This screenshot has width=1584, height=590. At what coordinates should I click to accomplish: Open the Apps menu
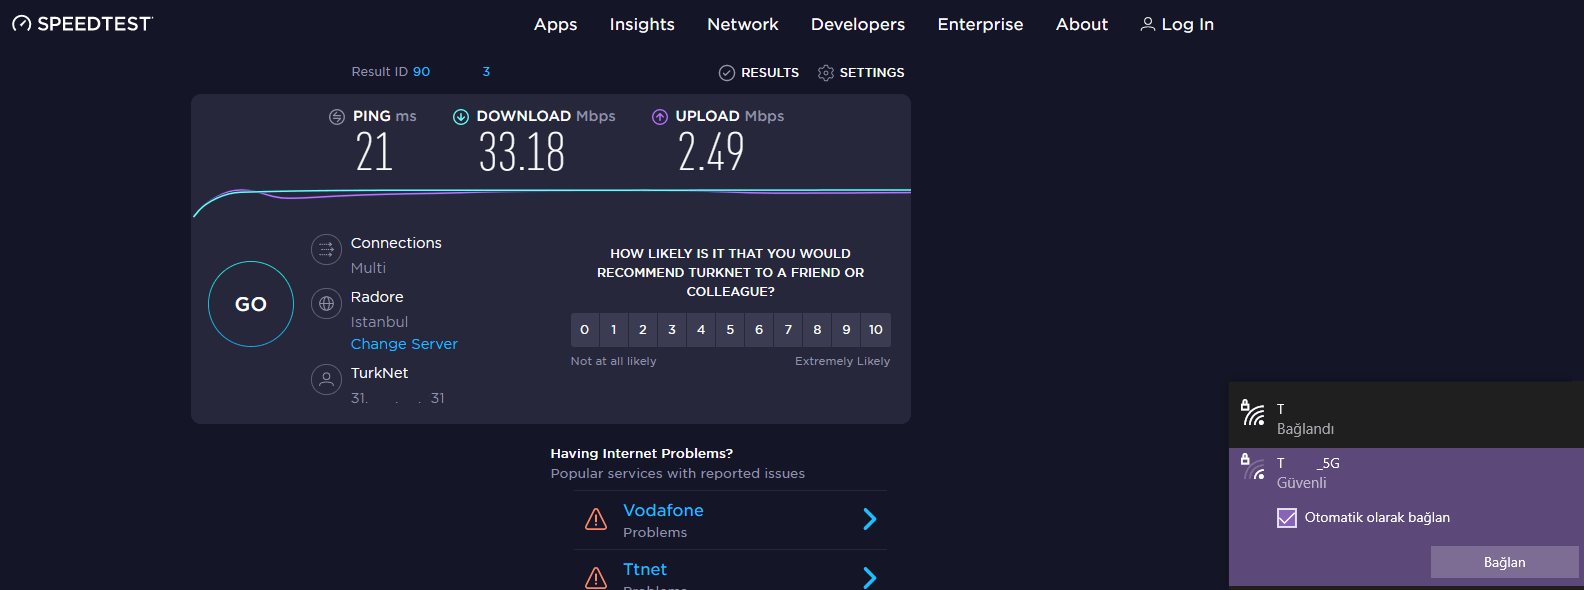(x=555, y=24)
